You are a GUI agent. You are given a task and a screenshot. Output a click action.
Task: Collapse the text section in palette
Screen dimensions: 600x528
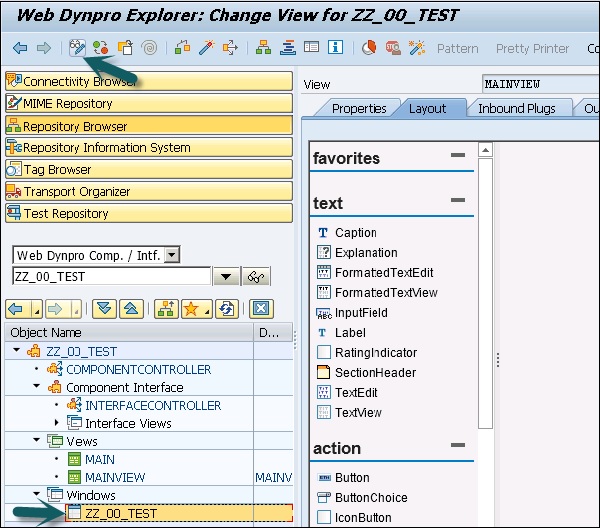click(458, 202)
